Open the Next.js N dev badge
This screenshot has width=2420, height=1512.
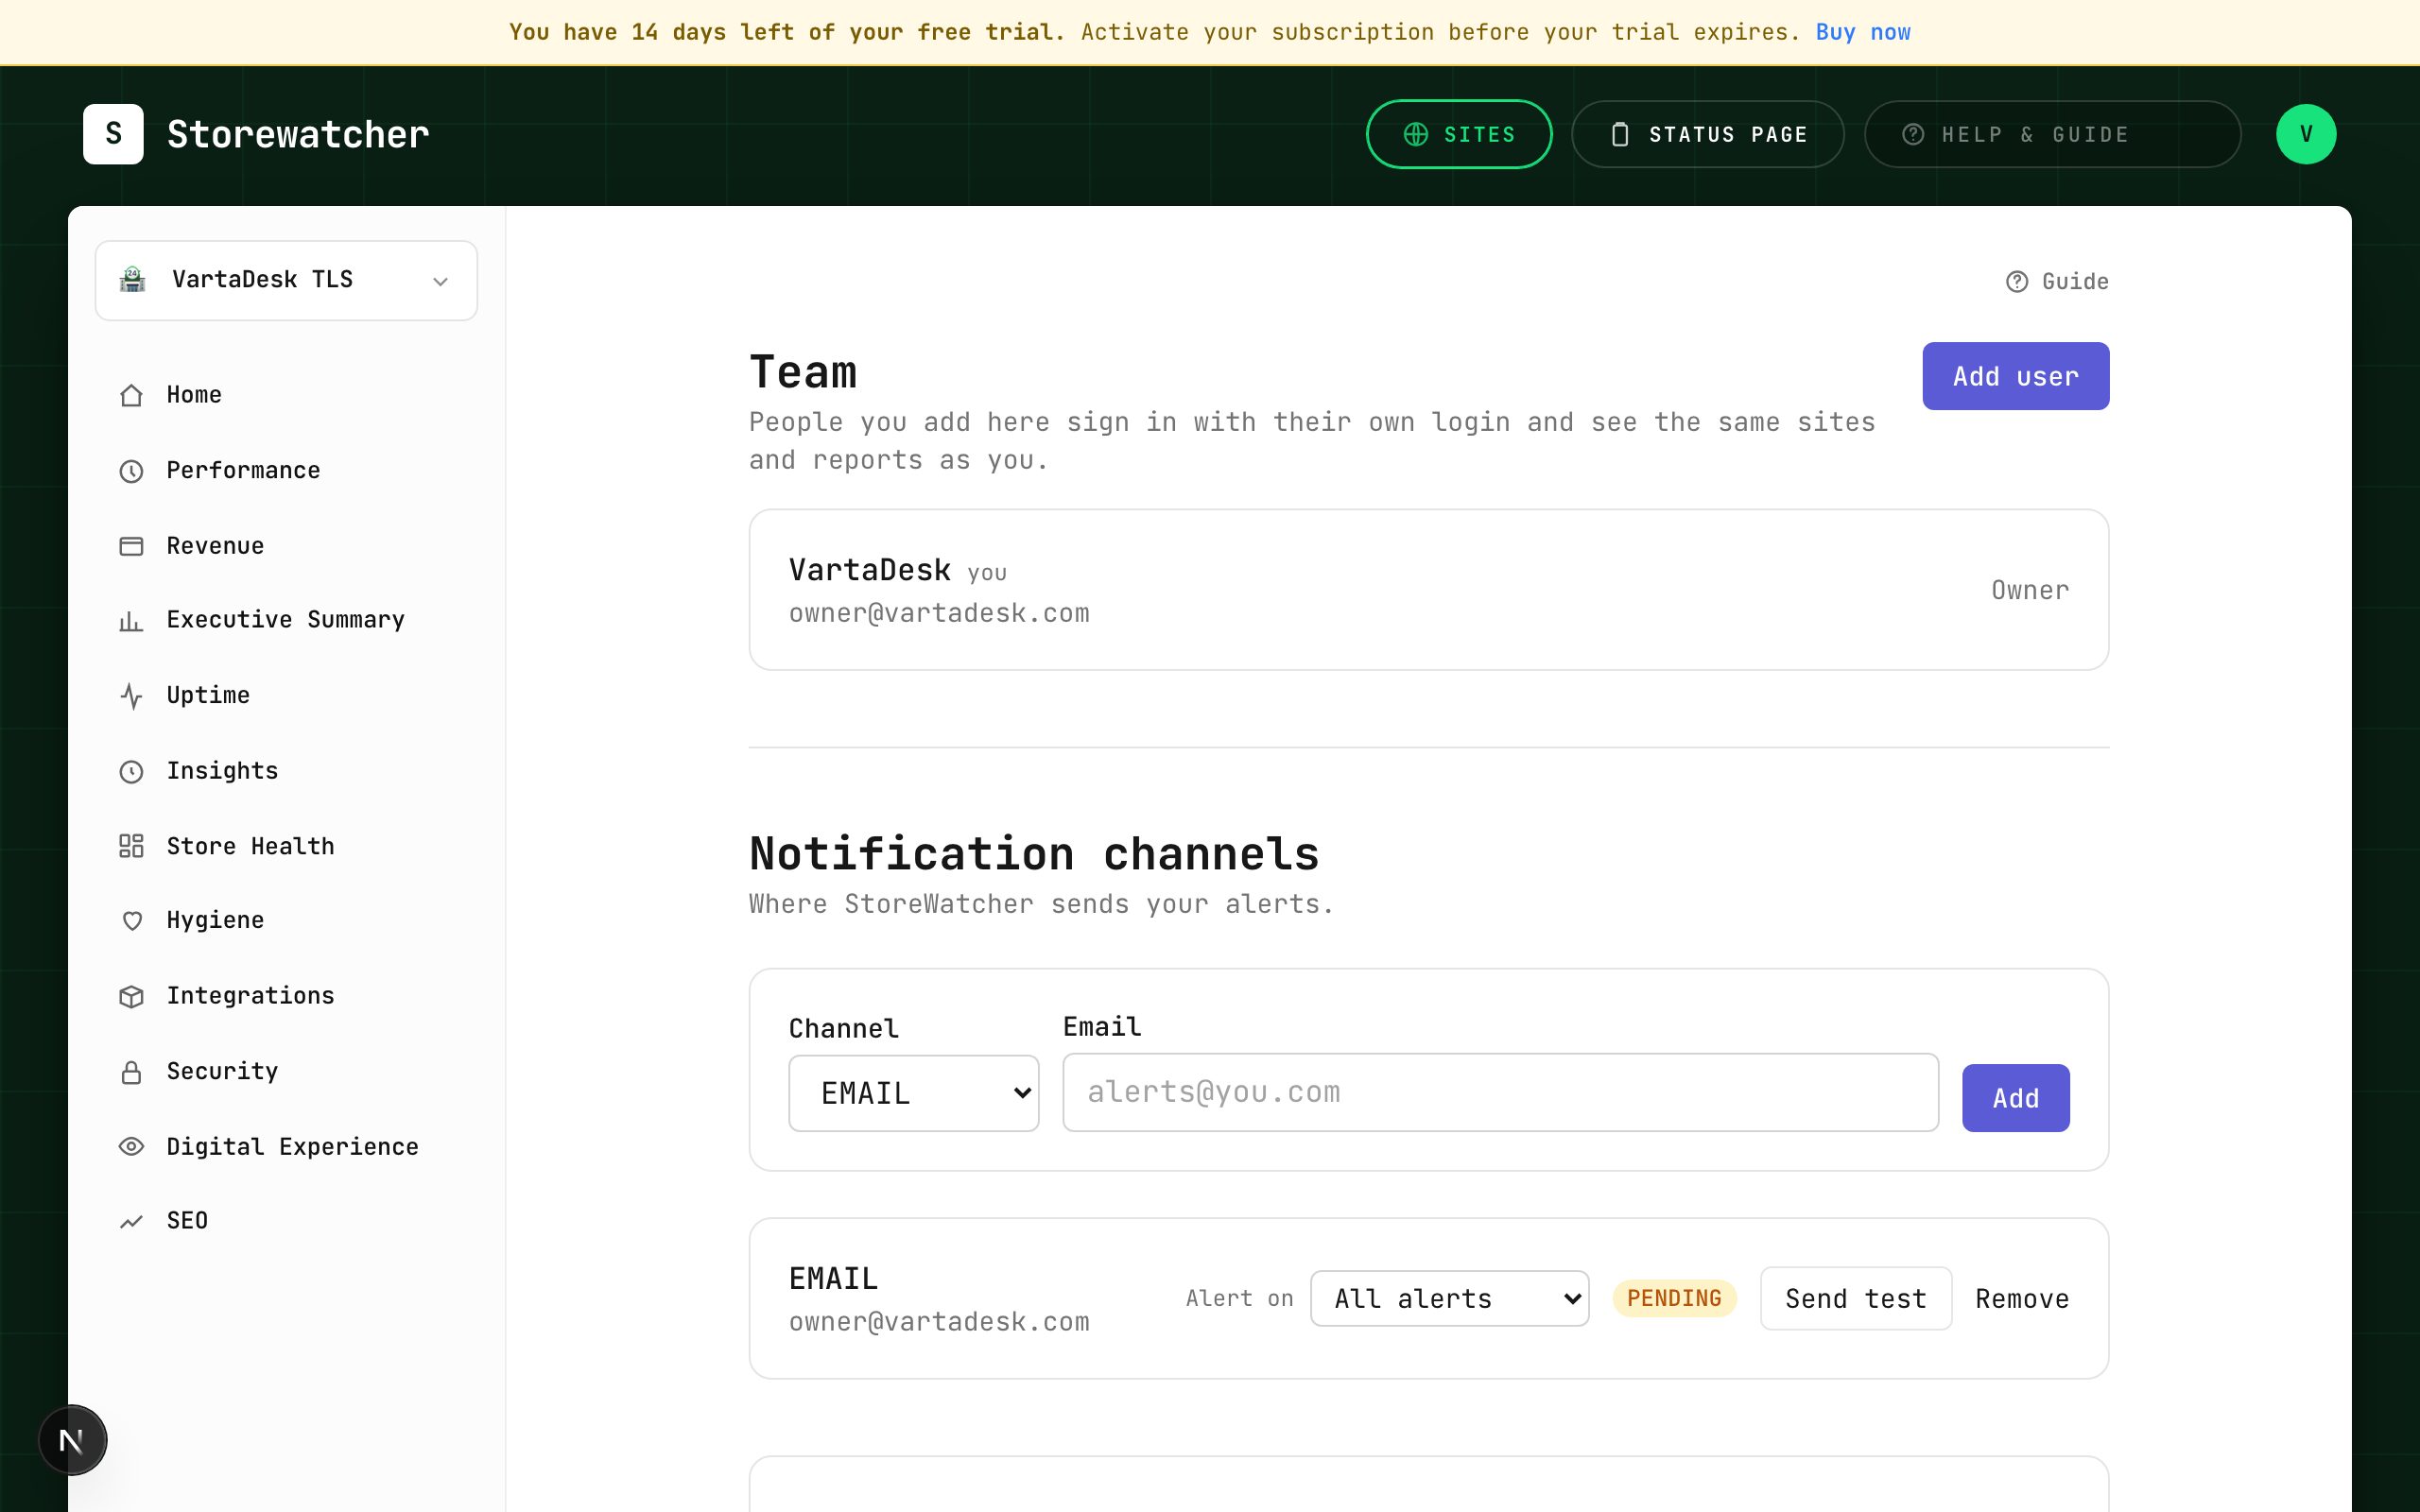[x=72, y=1440]
